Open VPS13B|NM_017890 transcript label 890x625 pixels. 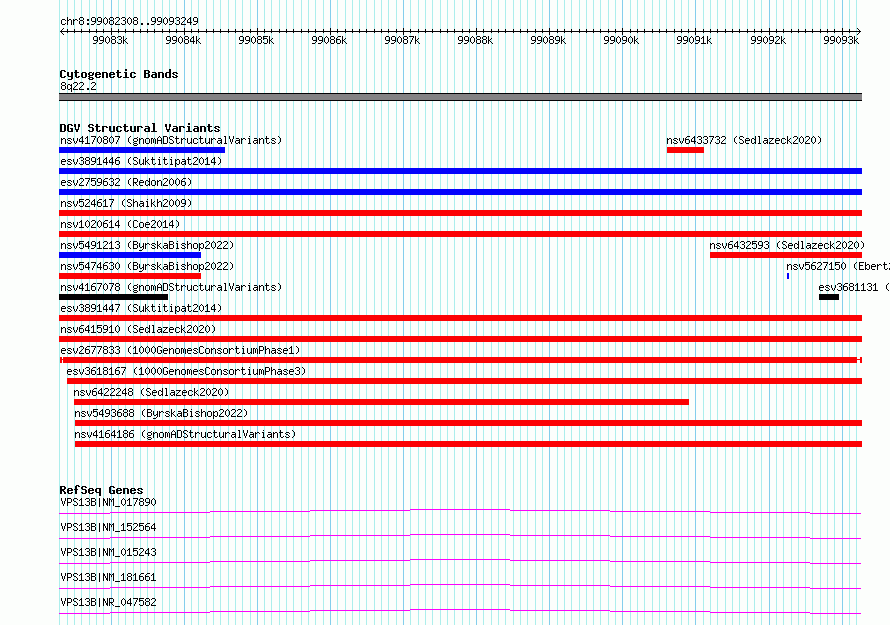(108, 502)
